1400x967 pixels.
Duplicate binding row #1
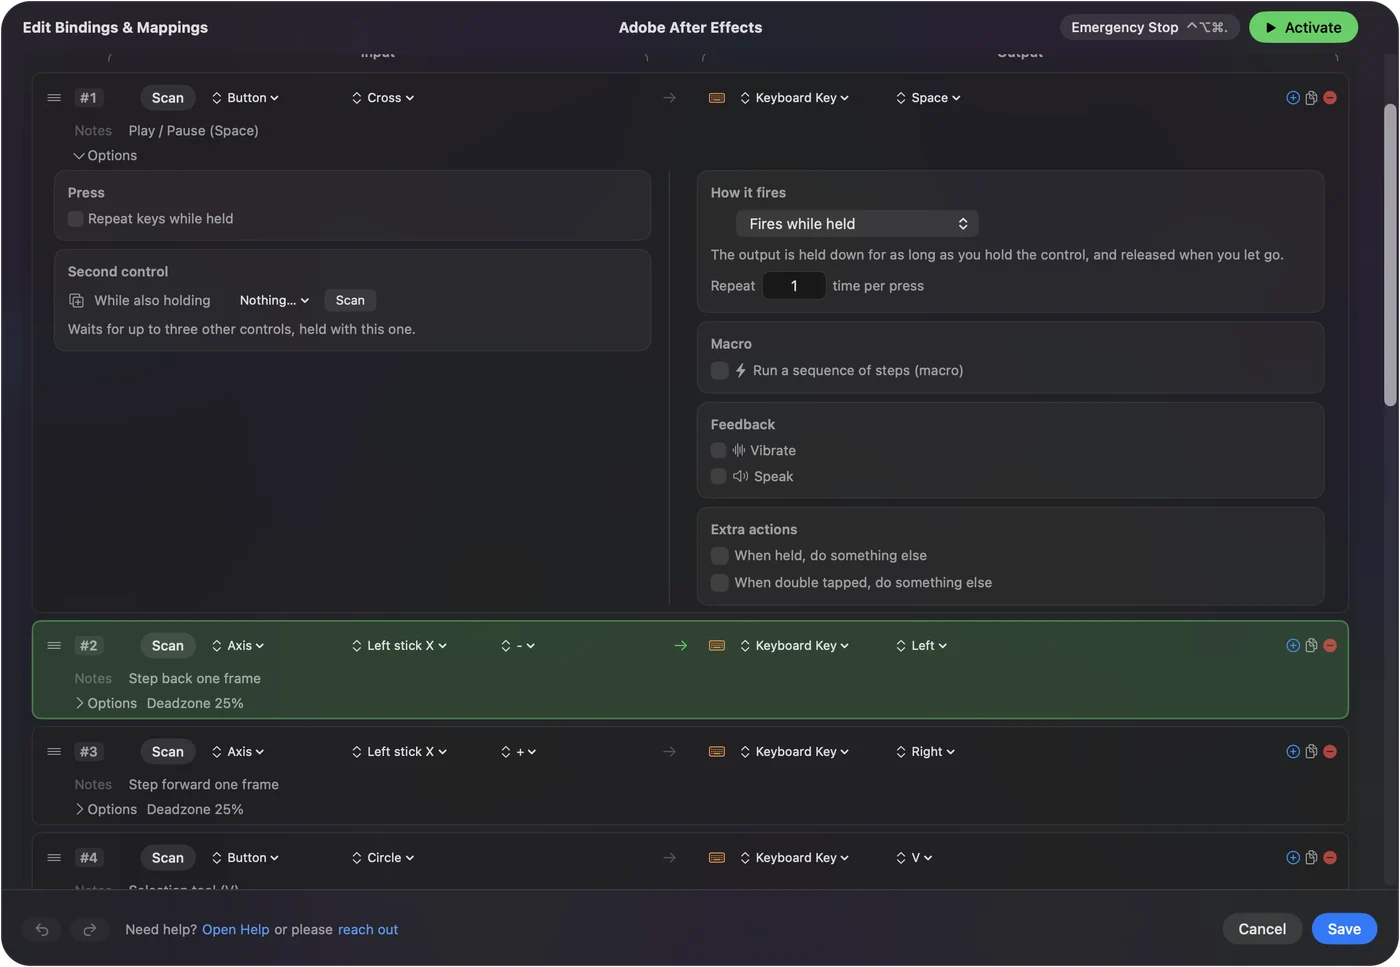pyautogui.click(x=1311, y=98)
